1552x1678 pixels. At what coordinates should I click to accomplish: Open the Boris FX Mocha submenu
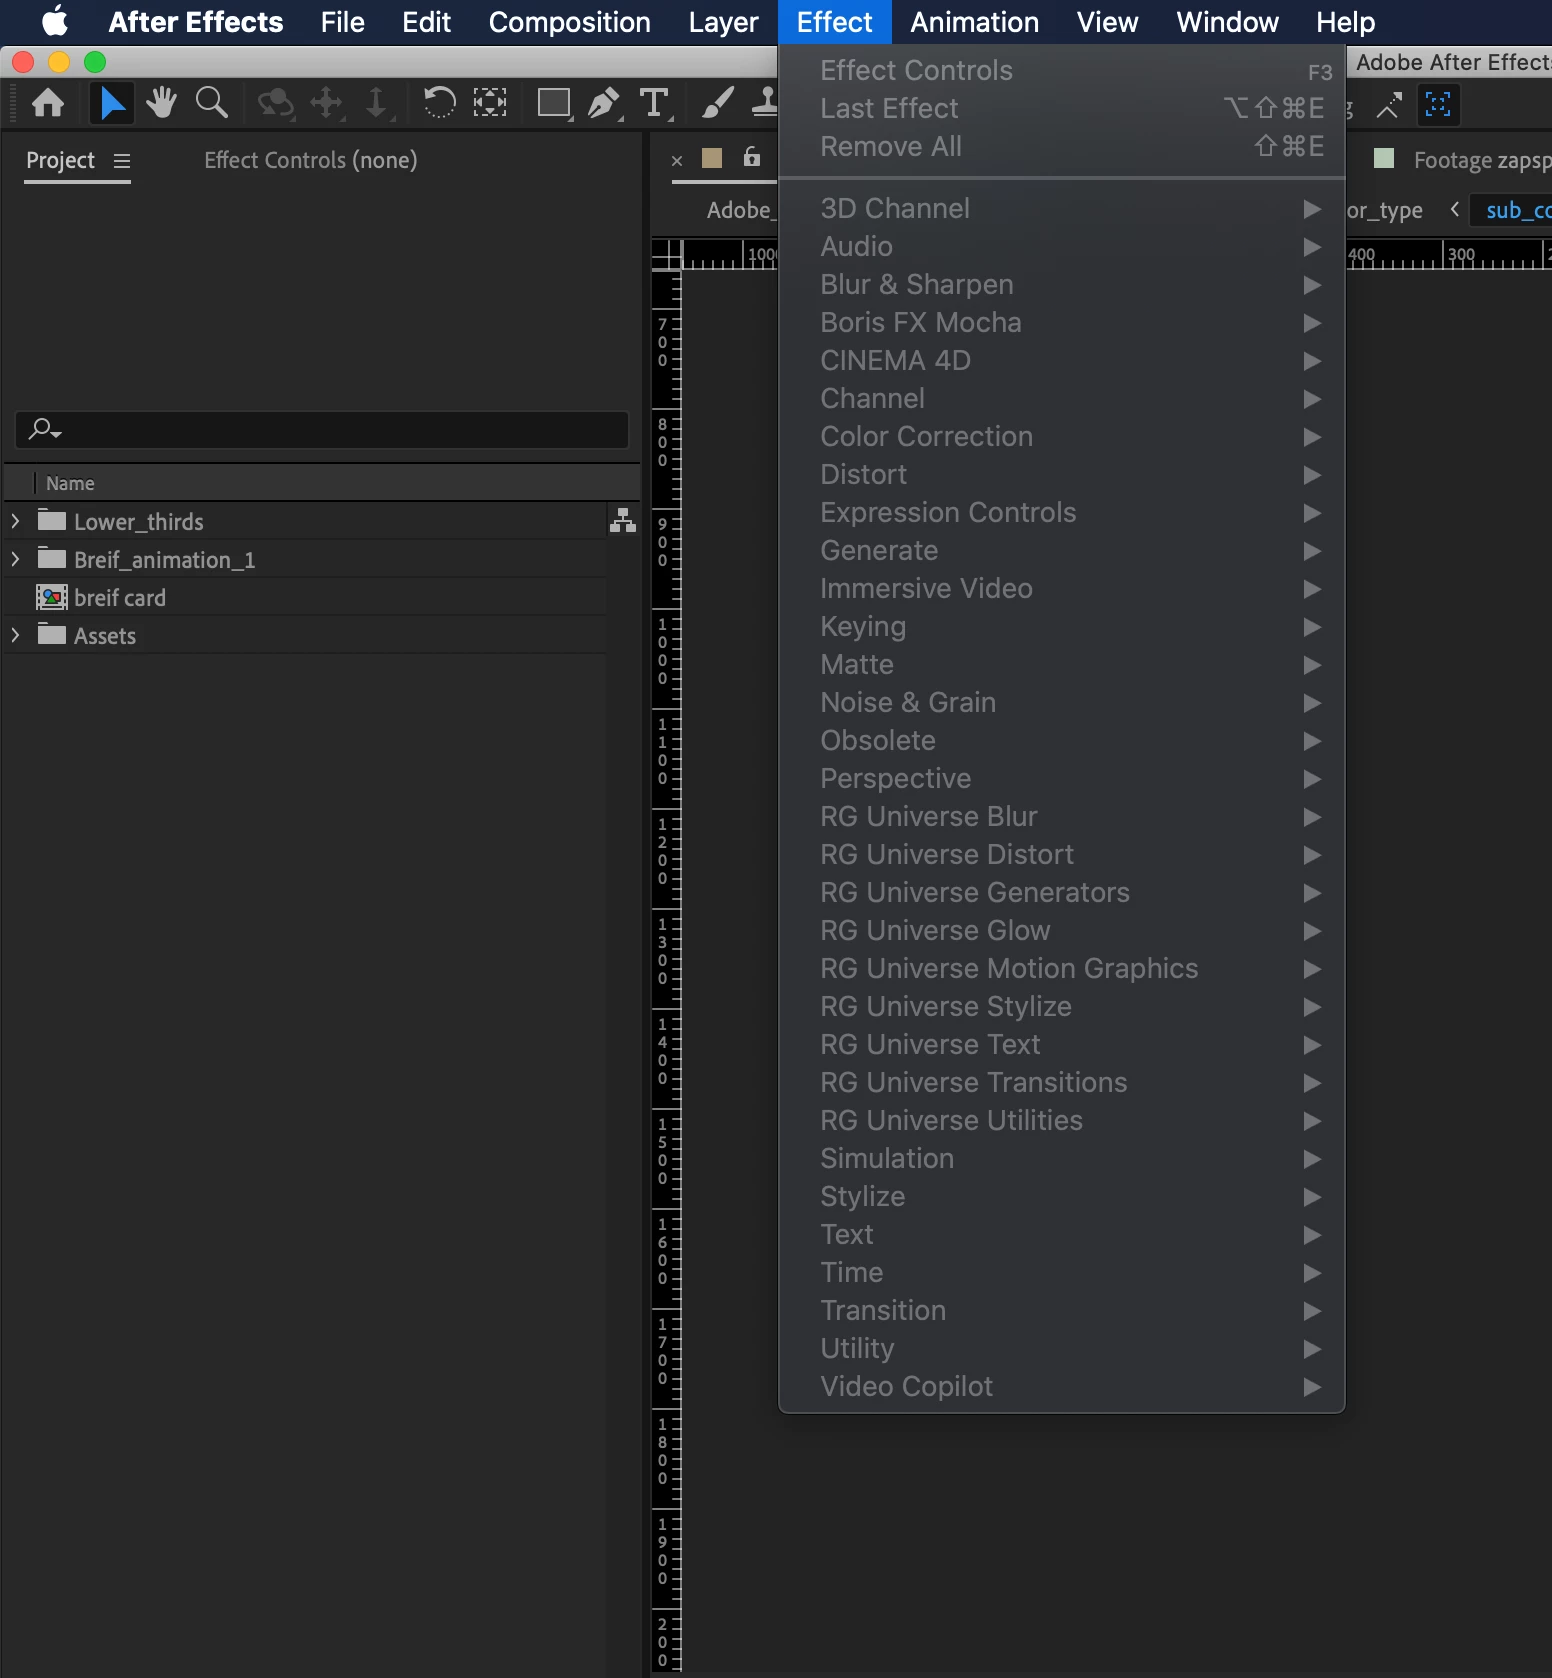(x=1061, y=322)
